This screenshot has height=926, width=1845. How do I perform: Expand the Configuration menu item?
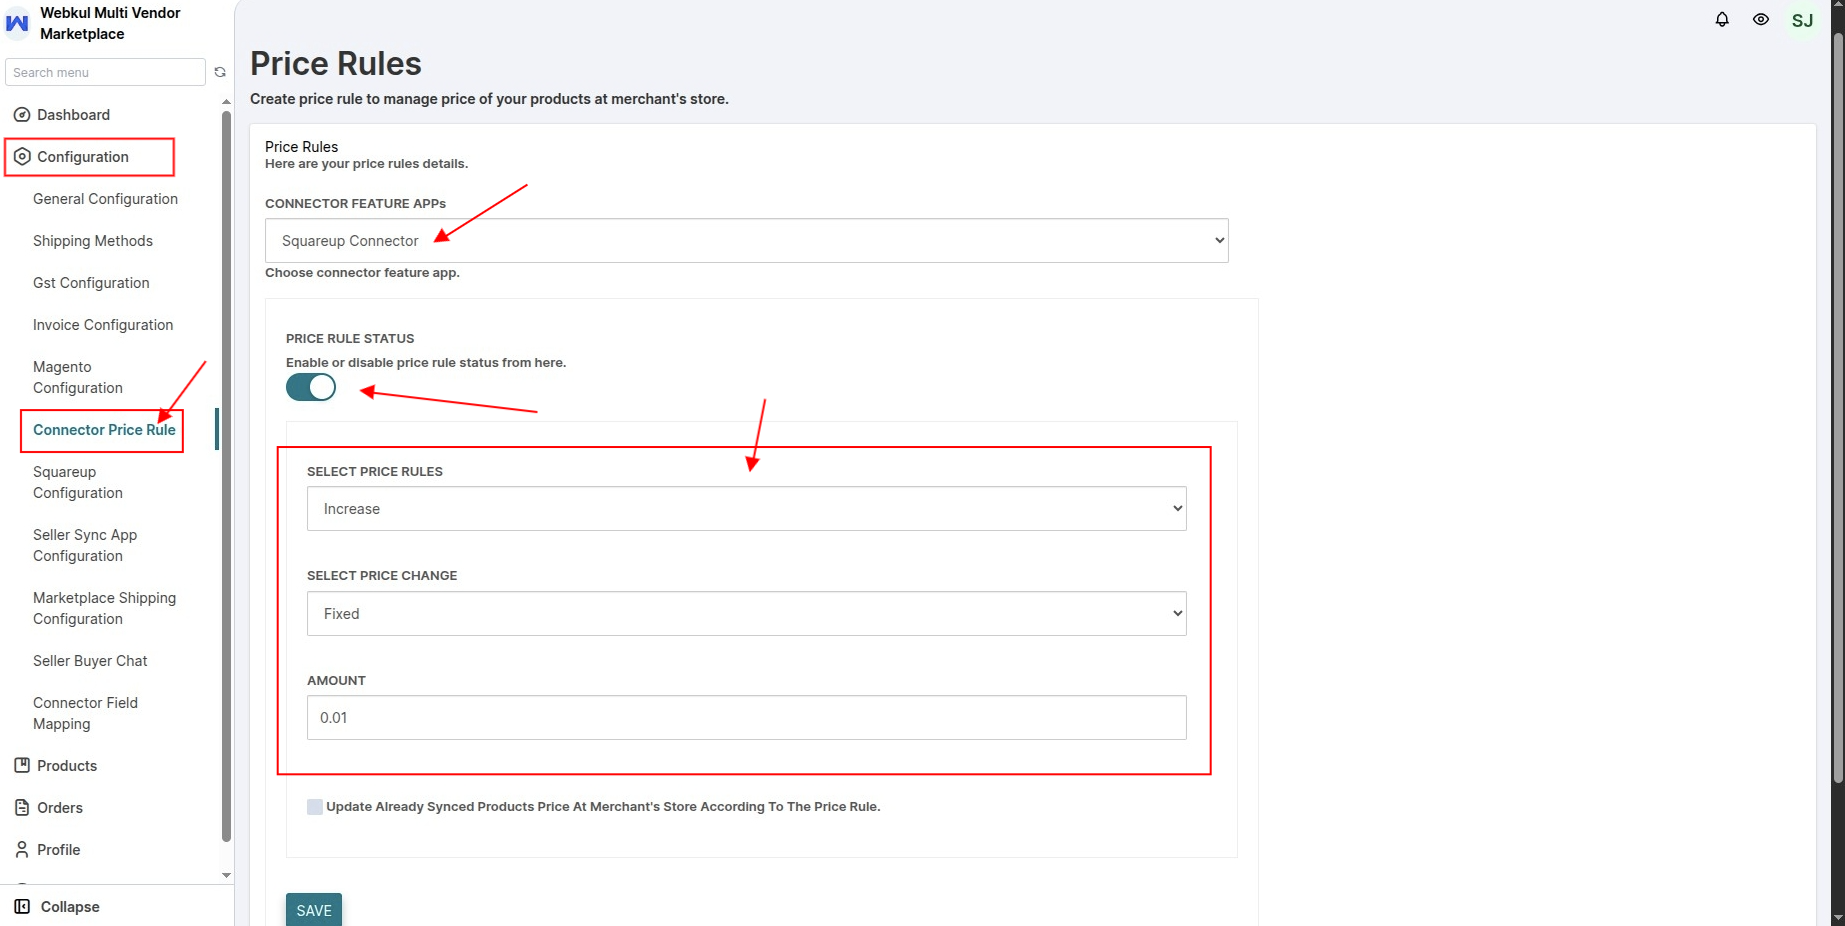click(83, 157)
